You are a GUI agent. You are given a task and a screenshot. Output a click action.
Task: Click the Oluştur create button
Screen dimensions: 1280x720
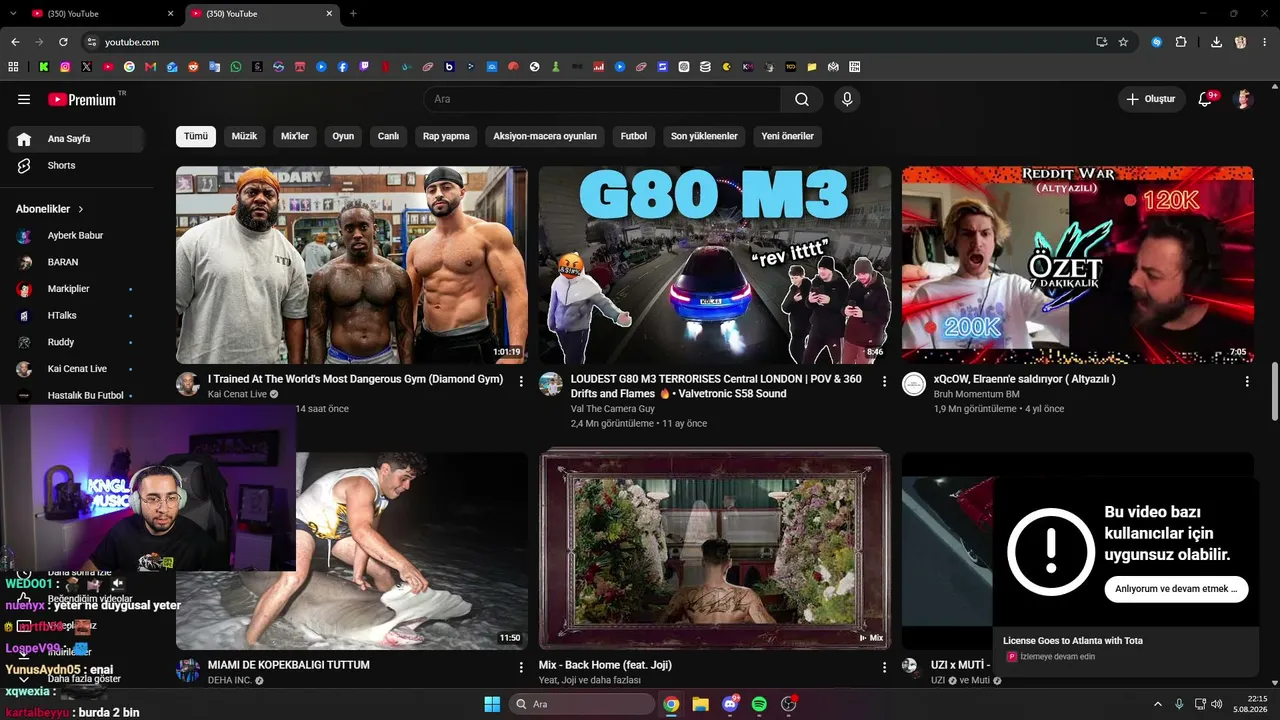click(x=1151, y=99)
